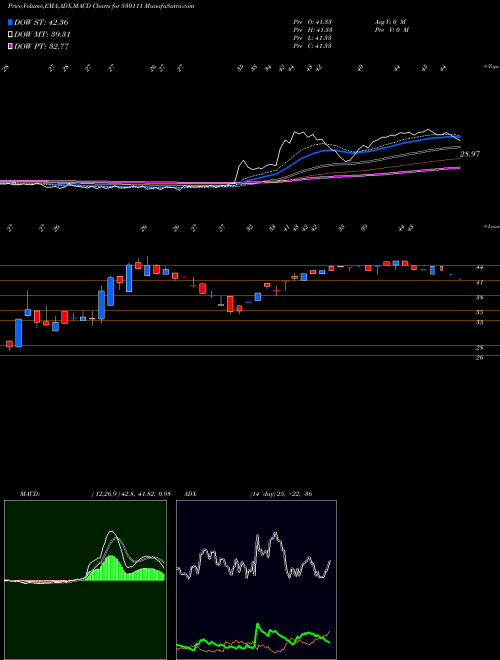Image resolution: width=500 pixels, height=660 pixels.
Task: Click the 'Pre O: 41.33' open value
Action: click(x=312, y=22)
